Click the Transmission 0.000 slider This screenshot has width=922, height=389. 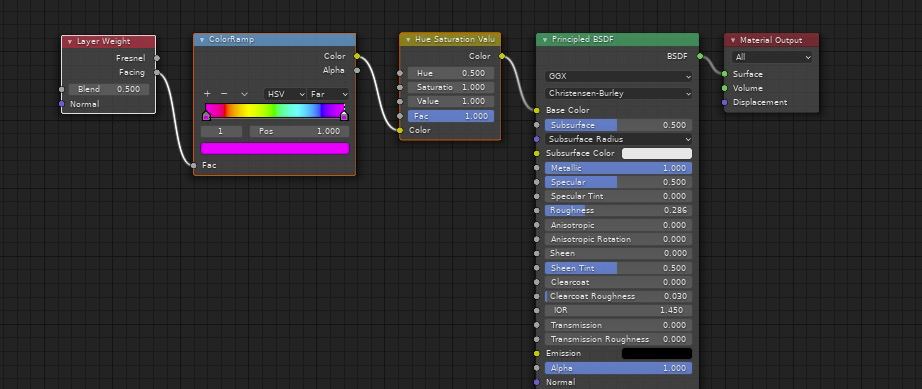(619, 325)
